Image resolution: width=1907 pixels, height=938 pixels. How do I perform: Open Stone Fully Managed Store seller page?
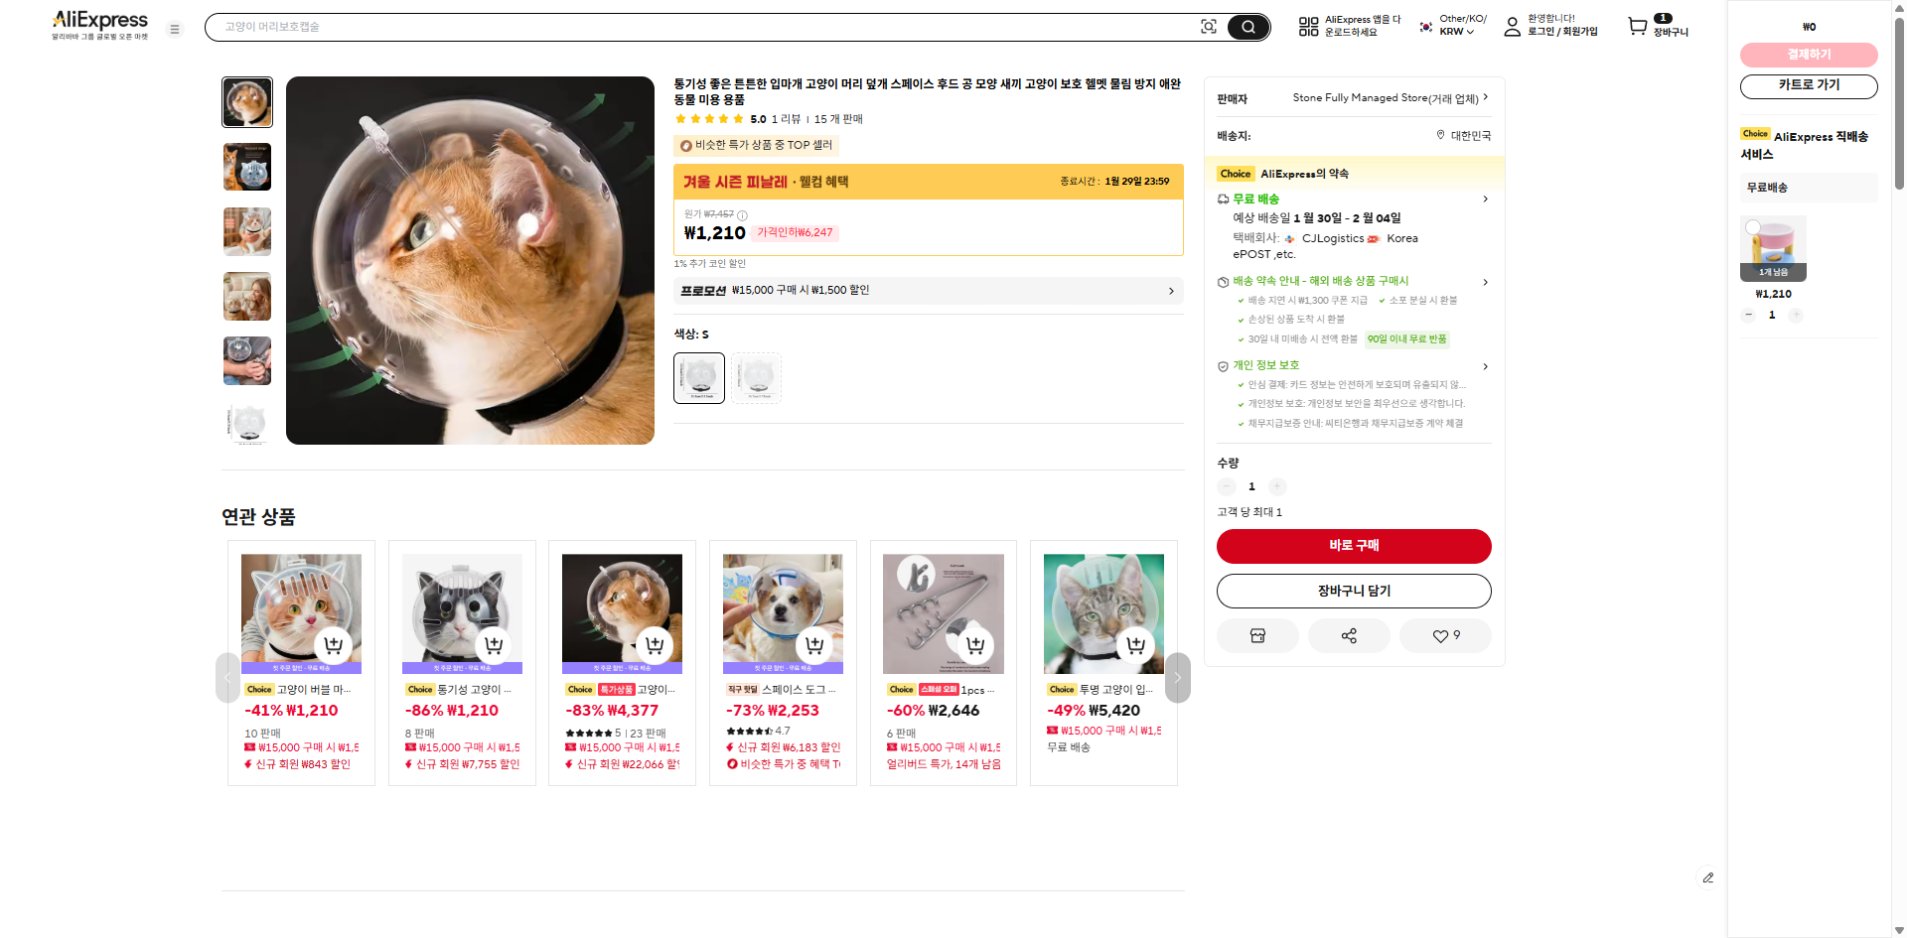pyautogui.click(x=1389, y=98)
